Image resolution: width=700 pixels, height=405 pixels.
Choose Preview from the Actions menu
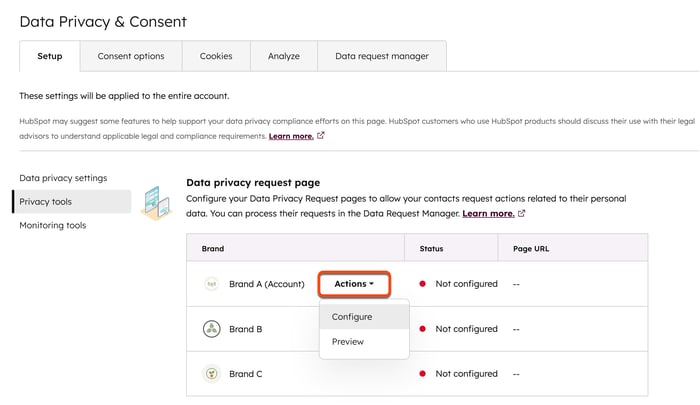click(x=364, y=342)
